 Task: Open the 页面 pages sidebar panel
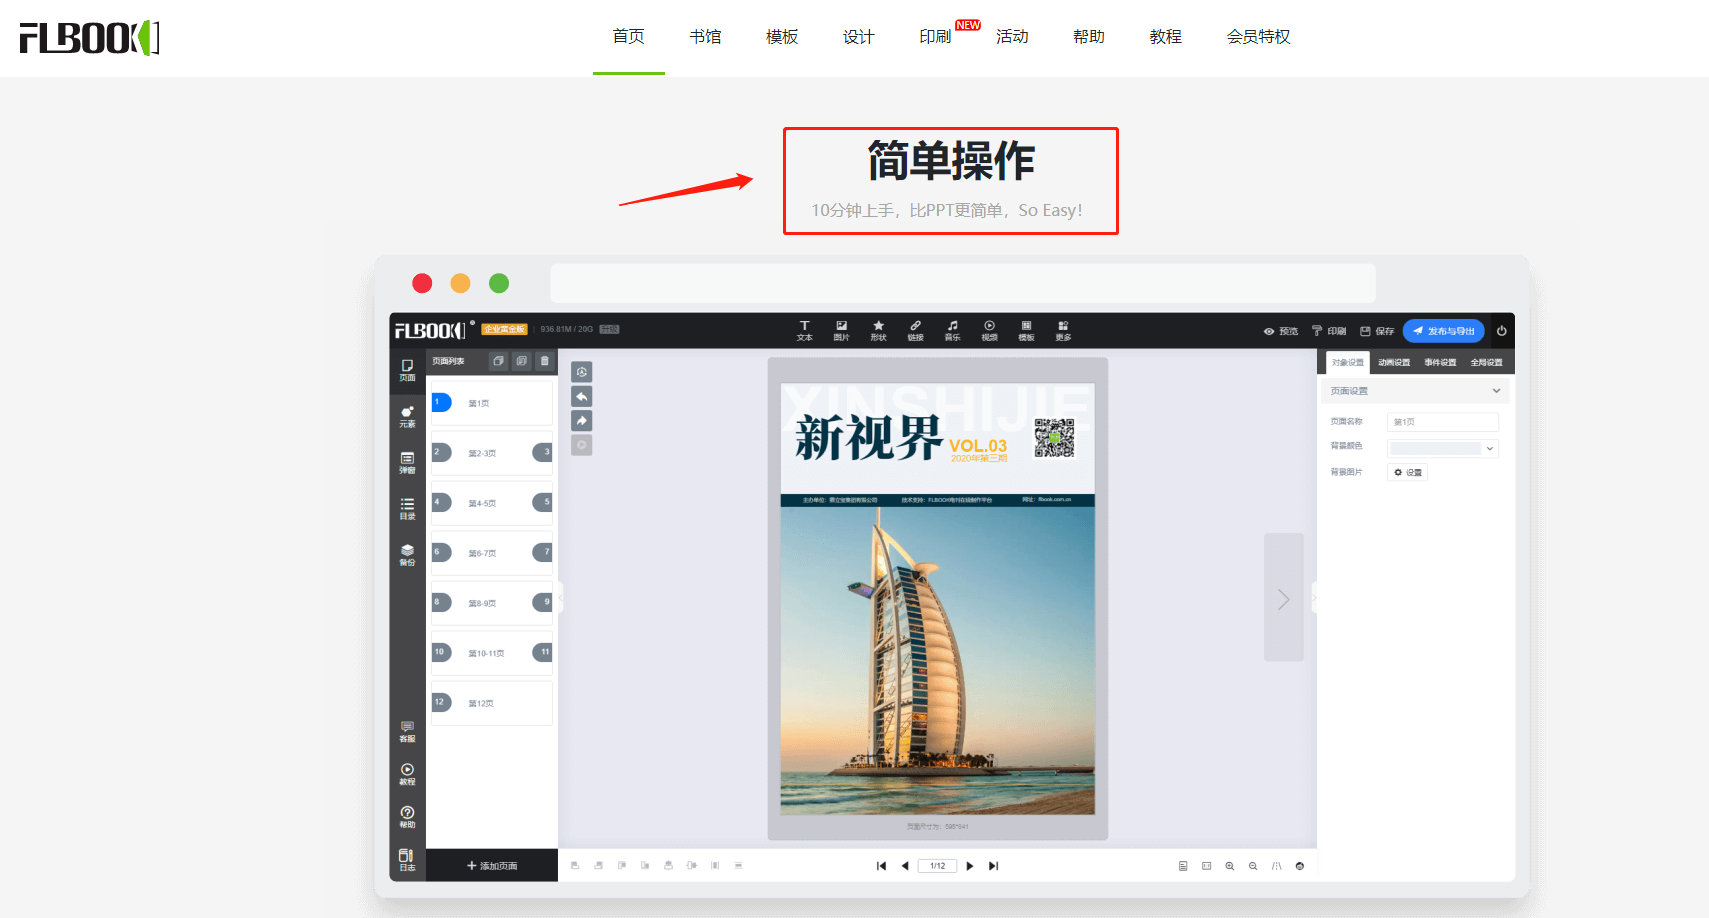(407, 371)
